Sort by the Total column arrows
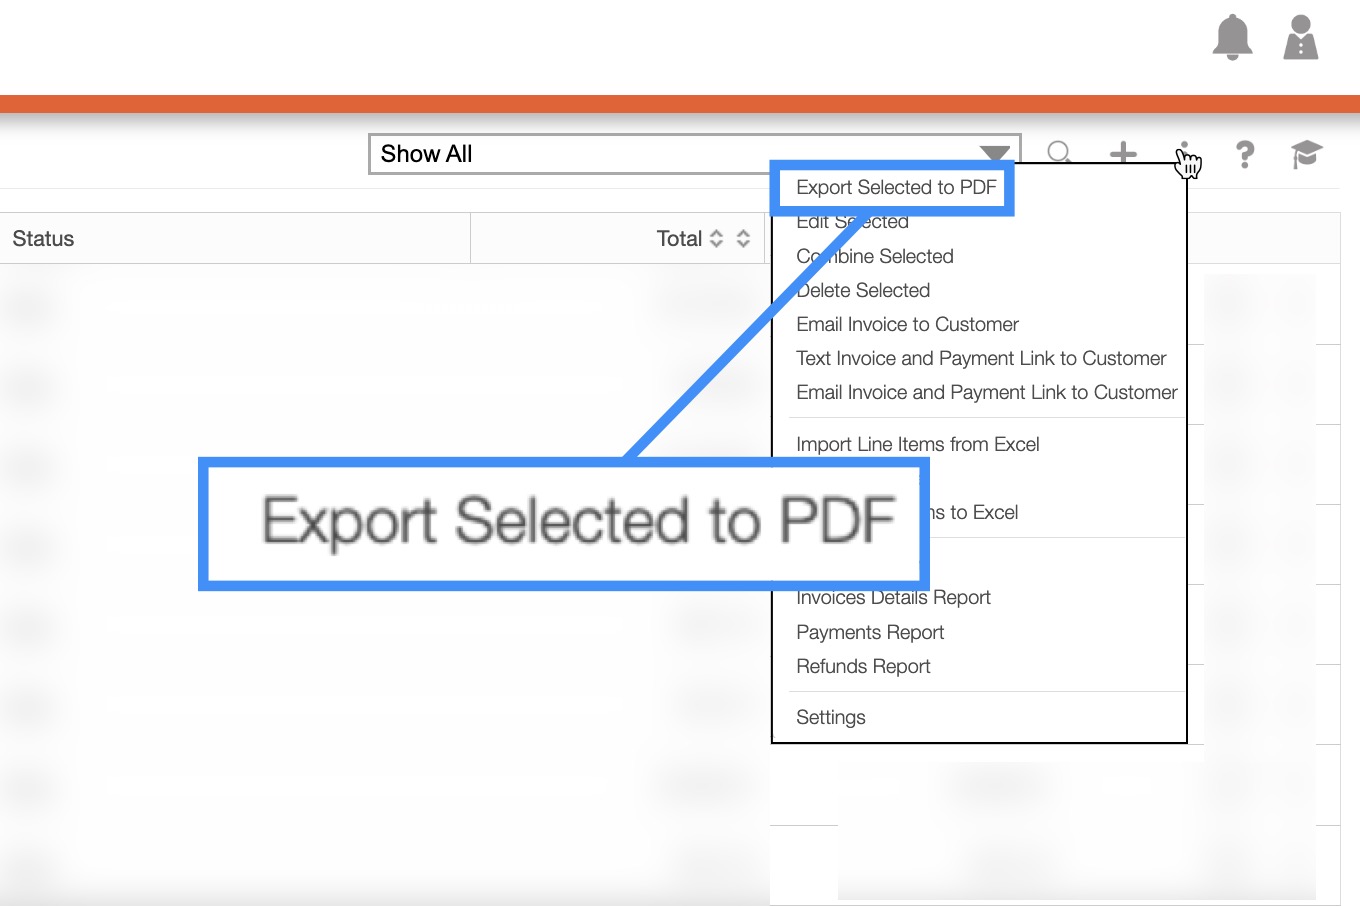 tap(716, 239)
